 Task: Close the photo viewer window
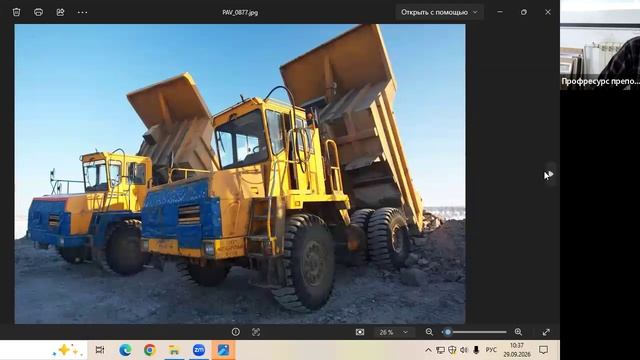[548, 12]
